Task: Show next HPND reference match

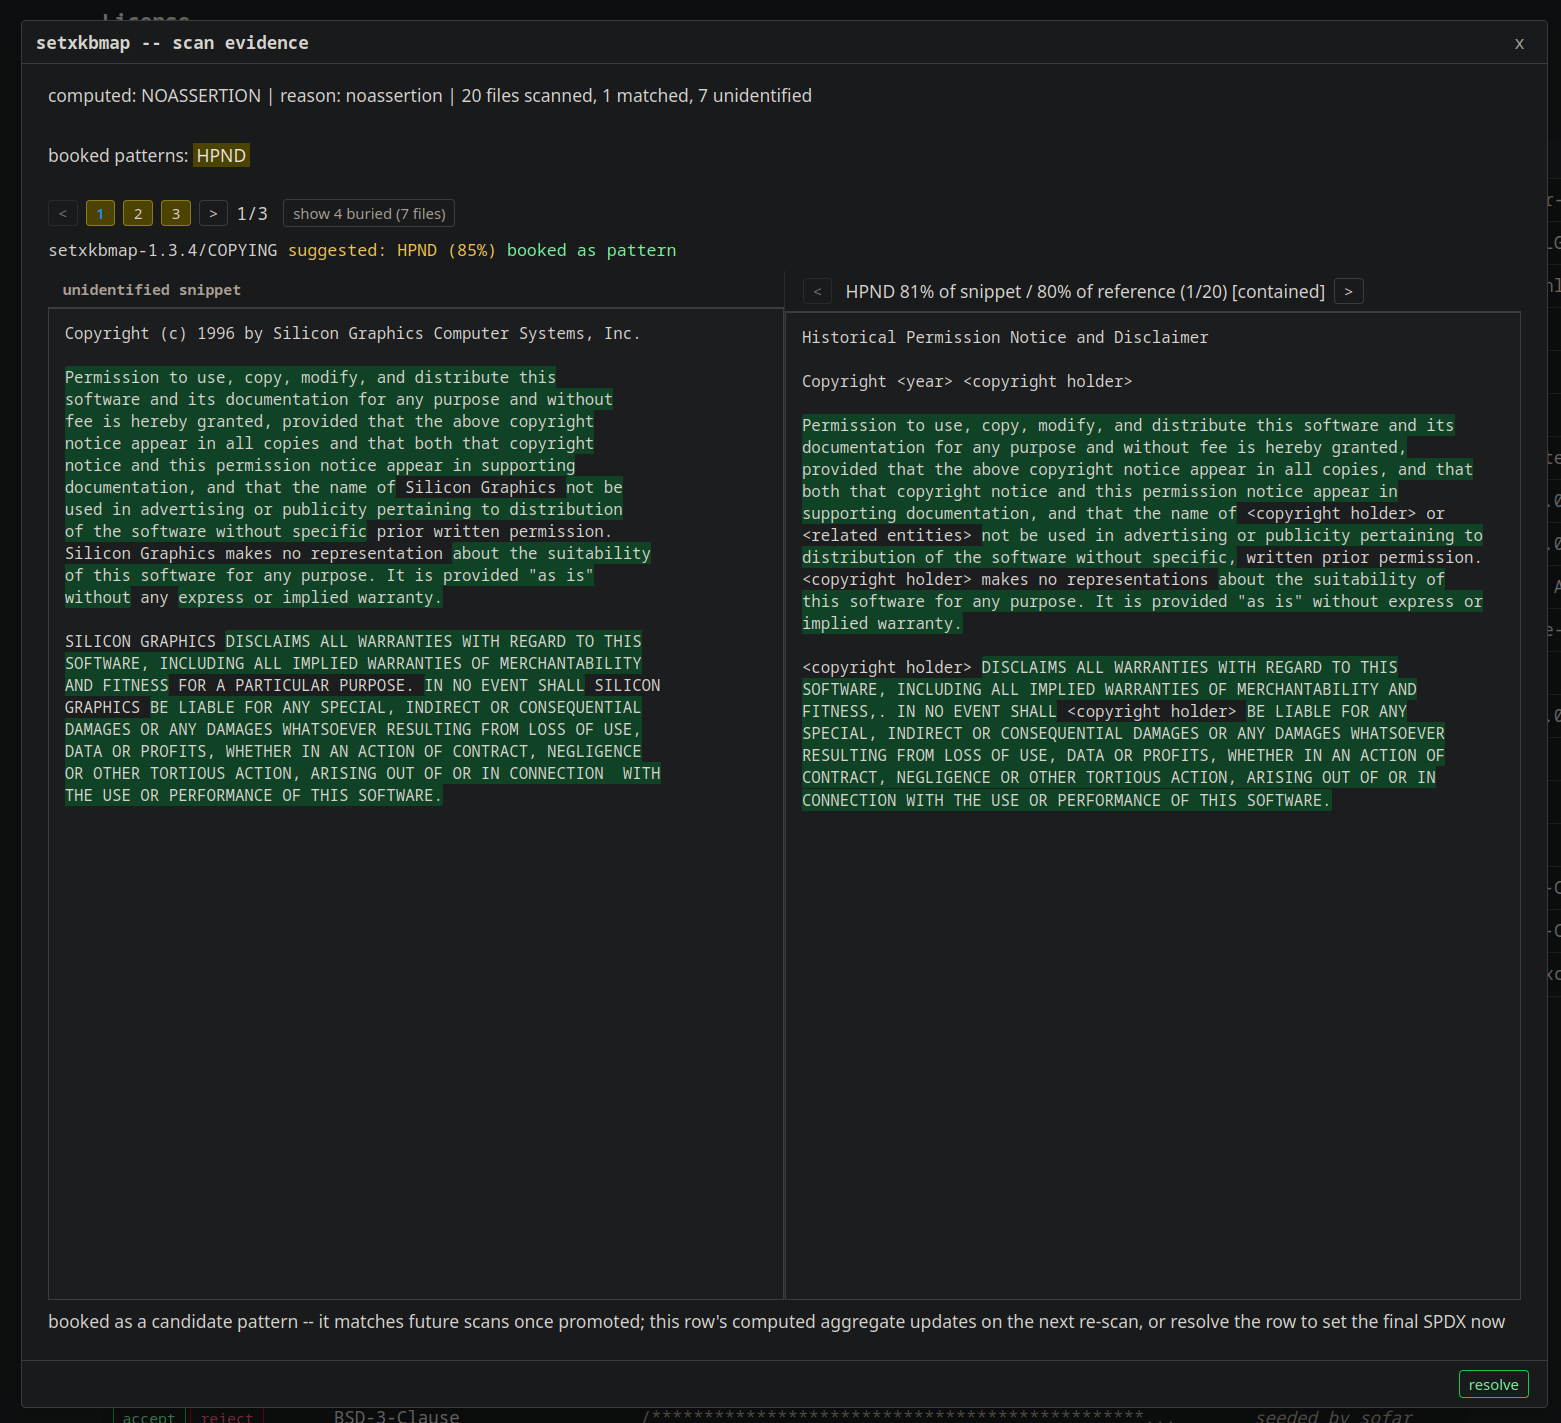Action: (x=1348, y=291)
